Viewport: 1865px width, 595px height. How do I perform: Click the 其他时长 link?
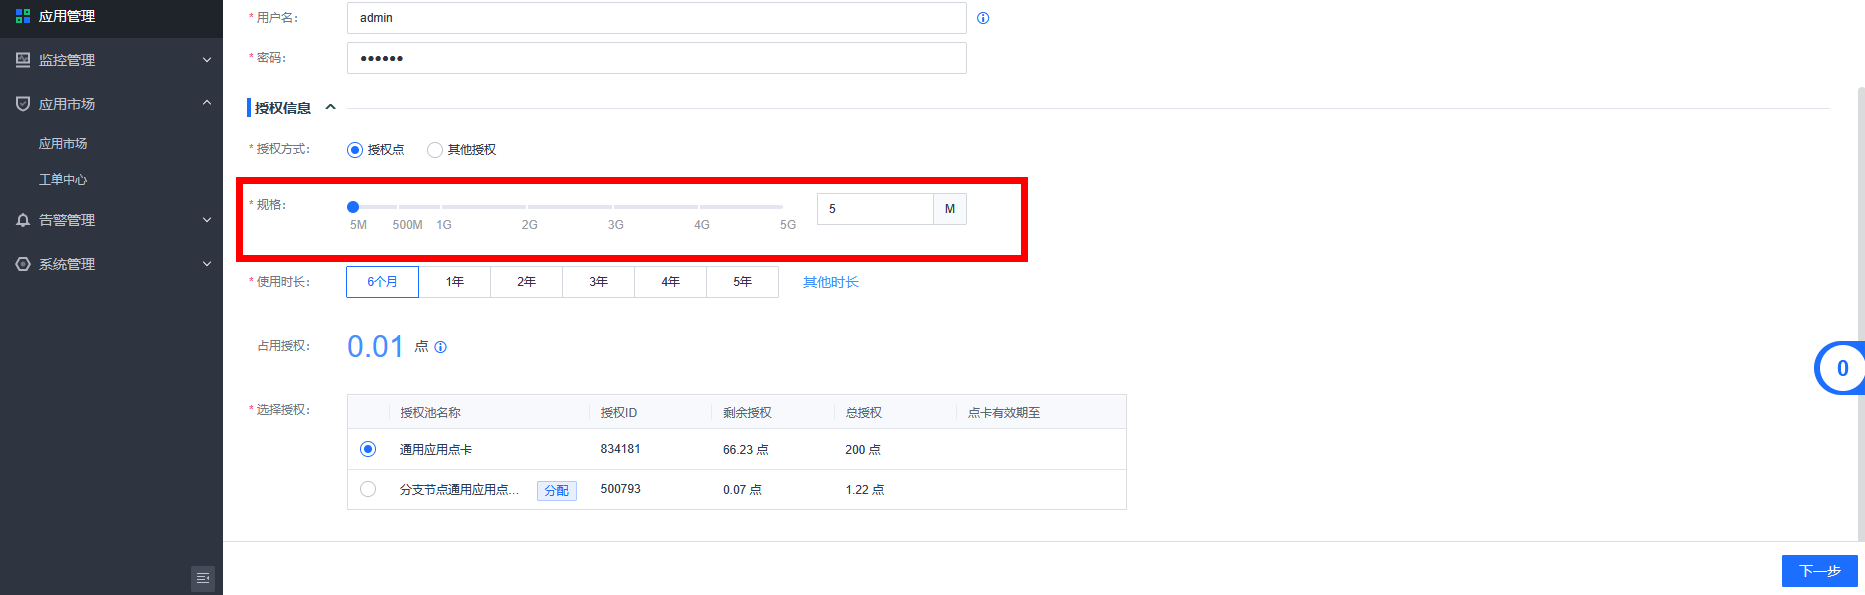[830, 282]
